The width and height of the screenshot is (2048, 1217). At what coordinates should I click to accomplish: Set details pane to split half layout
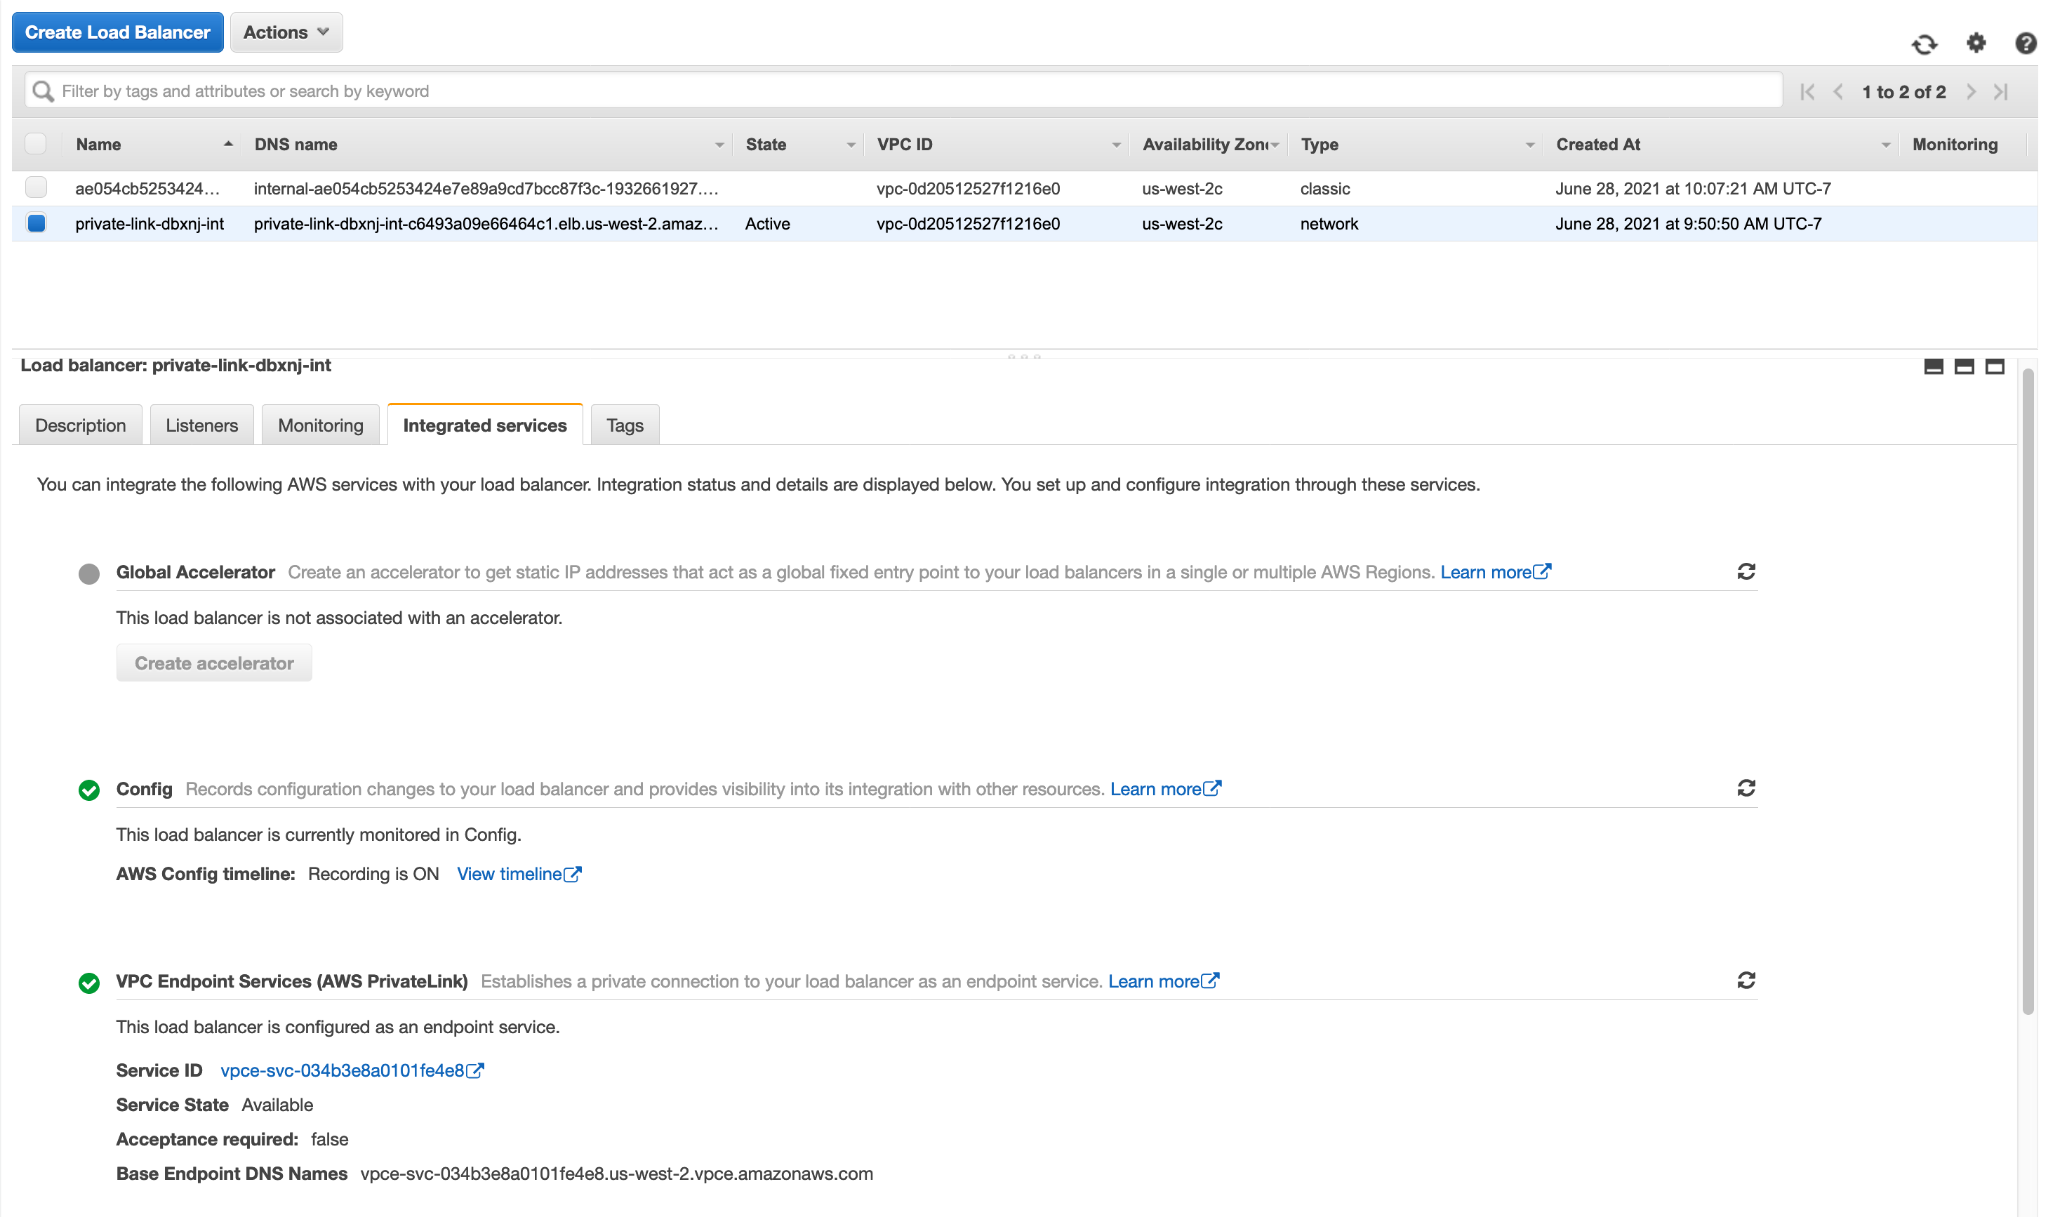[x=1964, y=367]
